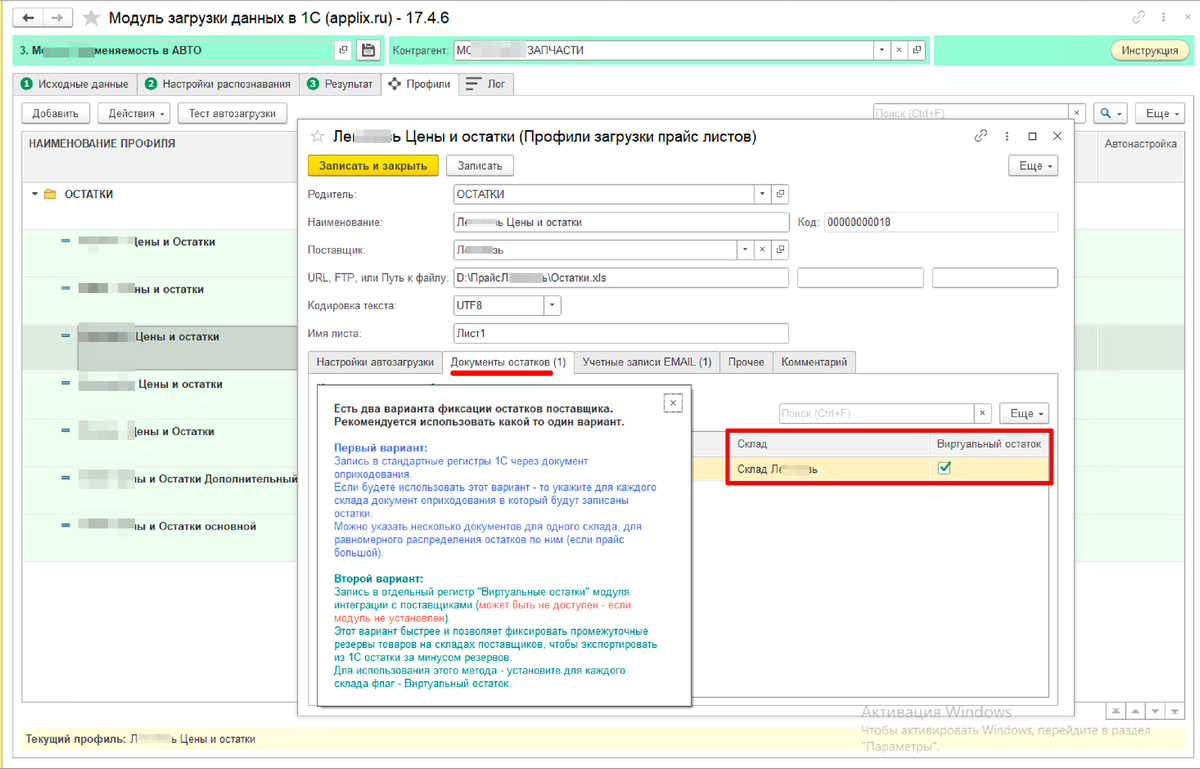Open the Родитель ОСТАТКИ record icon

pos(781,194)
